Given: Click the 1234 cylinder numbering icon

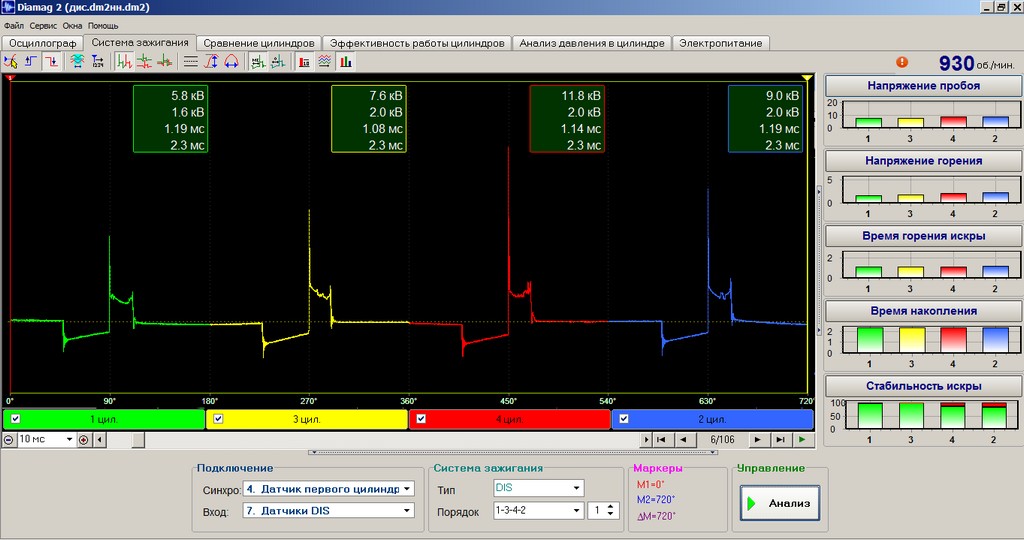Looking at the screenshot, I should [98, 62].
